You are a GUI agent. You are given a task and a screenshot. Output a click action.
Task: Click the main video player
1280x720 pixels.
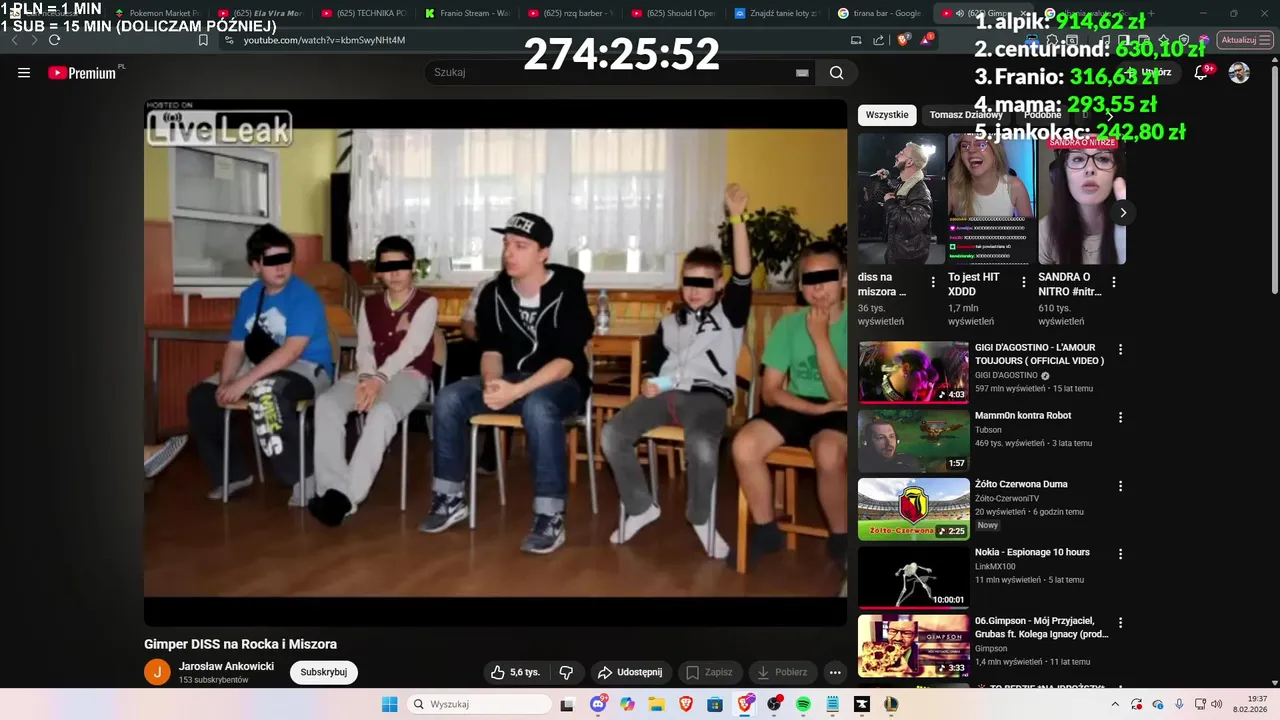(495, 362)
